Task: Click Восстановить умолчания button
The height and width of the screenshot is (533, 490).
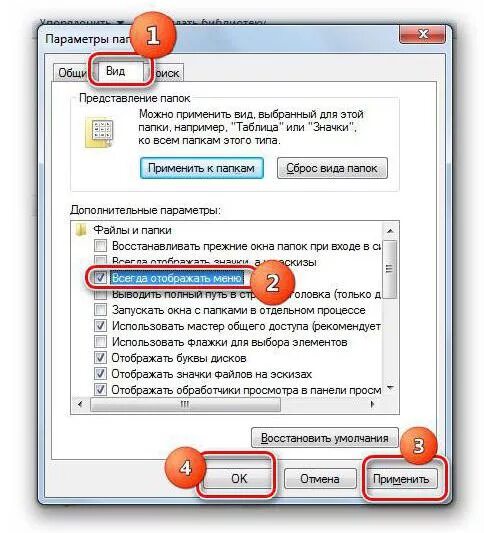Action: [325, 438]
